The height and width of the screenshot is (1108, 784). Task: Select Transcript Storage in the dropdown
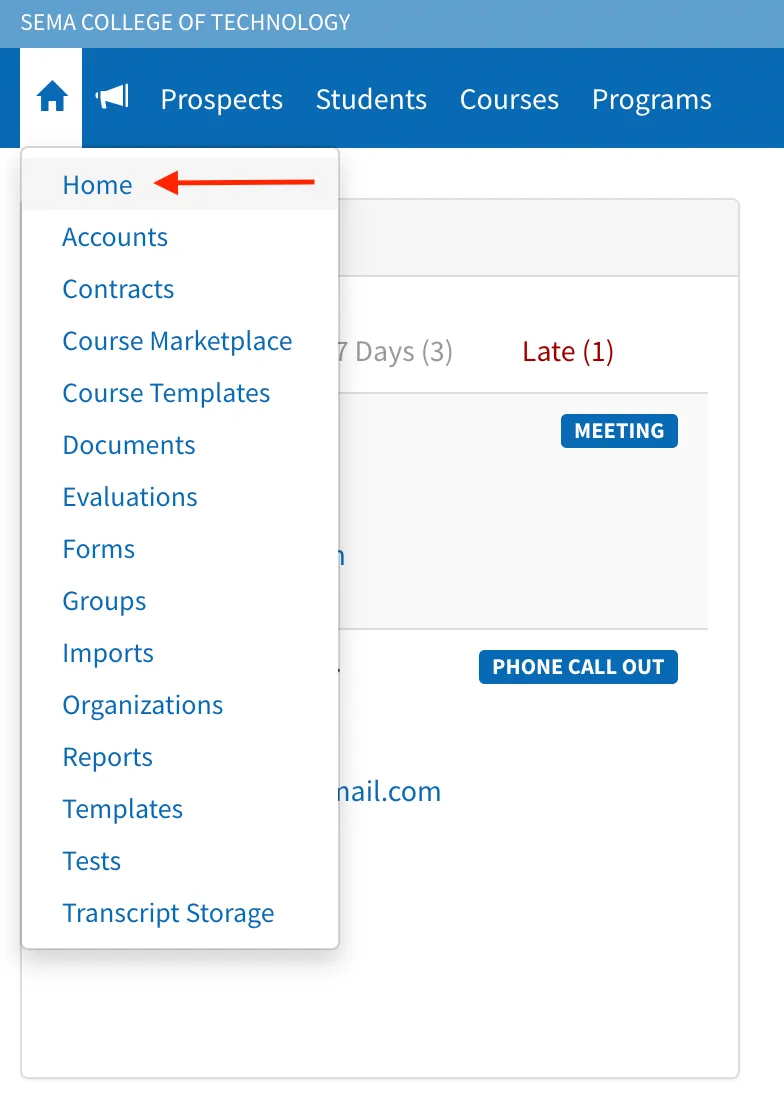(168, 912)
